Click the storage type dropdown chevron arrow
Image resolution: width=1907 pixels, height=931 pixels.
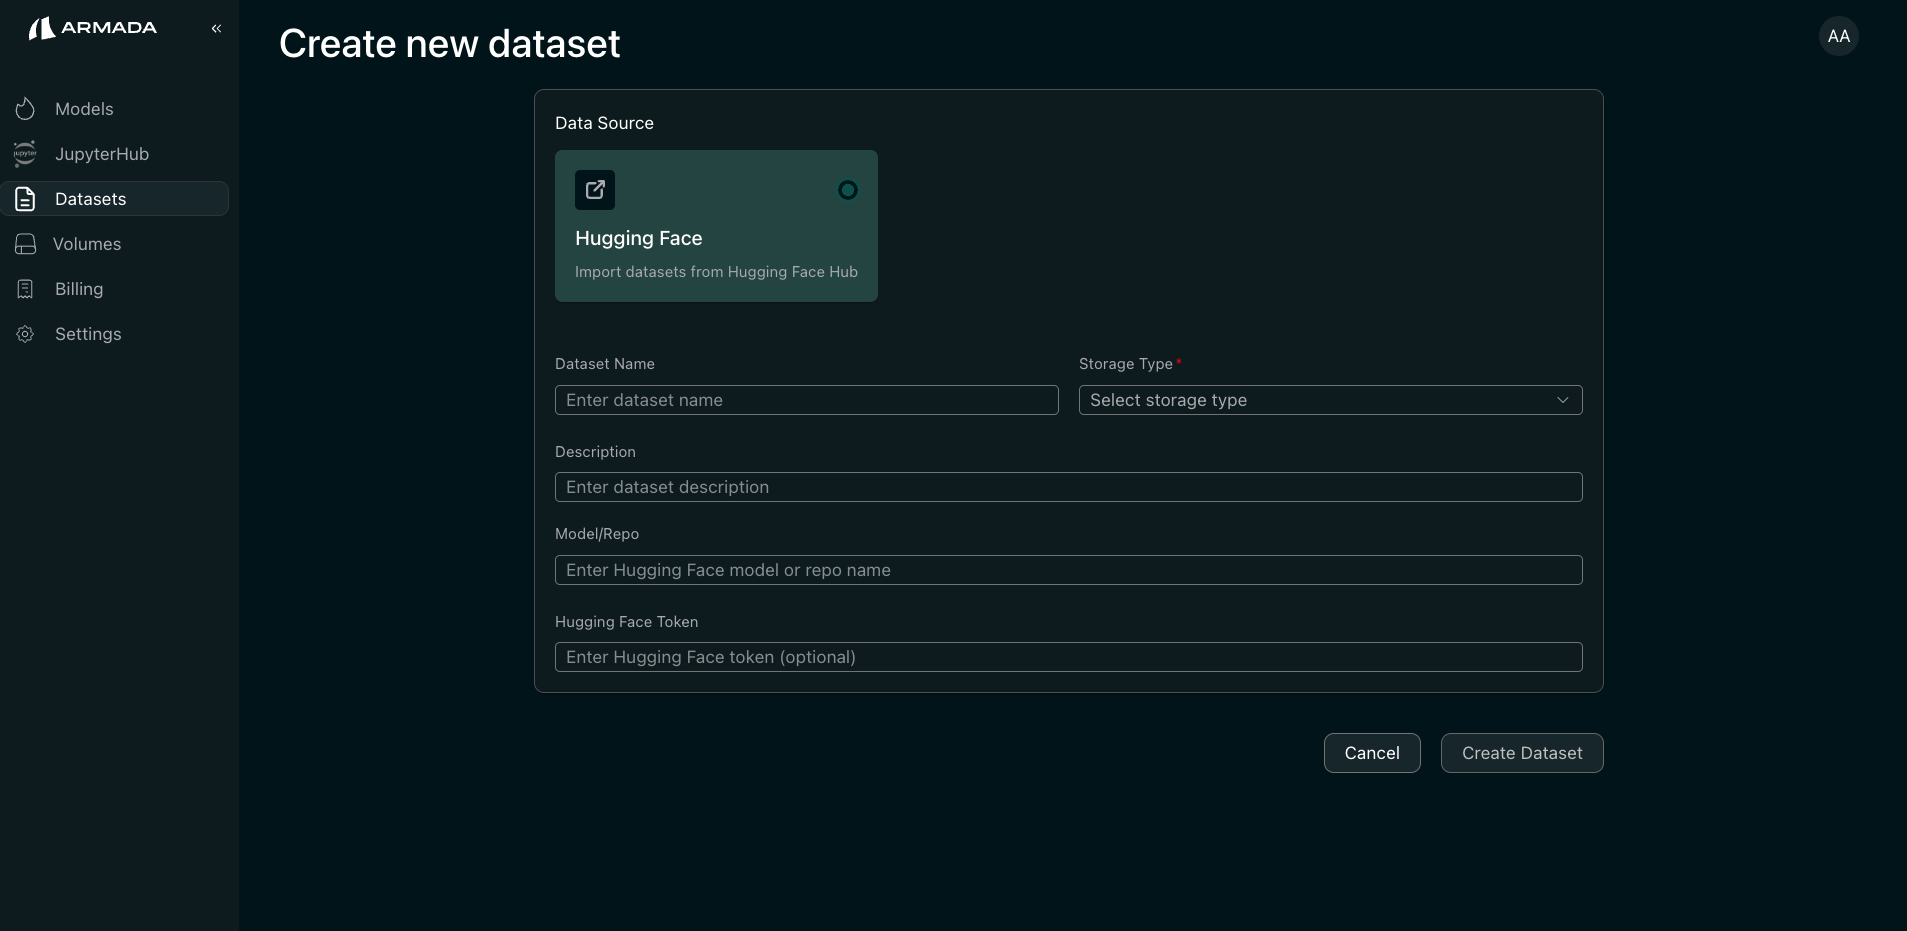pos(1562,400)
